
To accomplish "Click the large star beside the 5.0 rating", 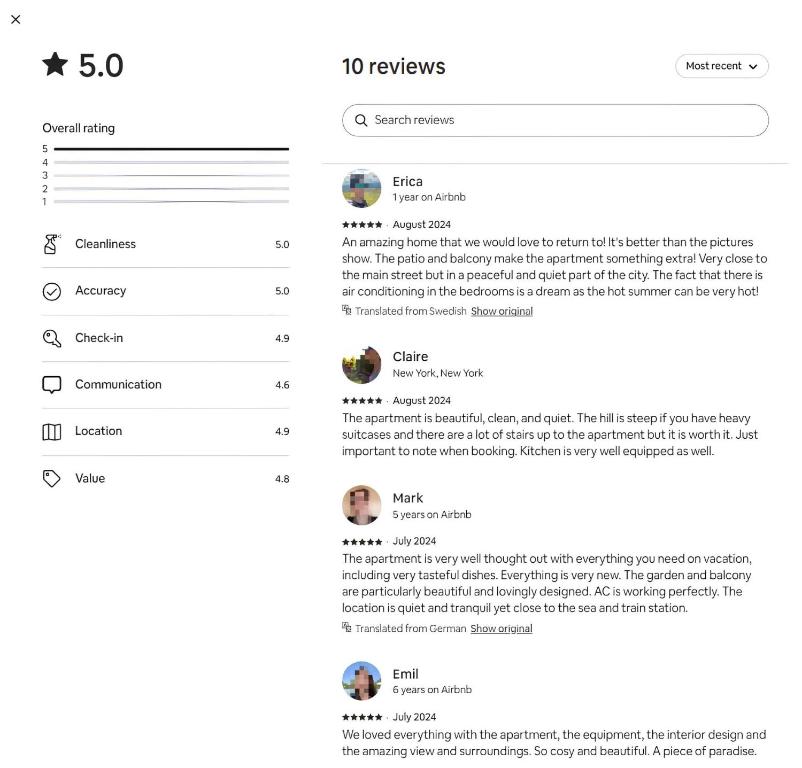I will (55, 65).
